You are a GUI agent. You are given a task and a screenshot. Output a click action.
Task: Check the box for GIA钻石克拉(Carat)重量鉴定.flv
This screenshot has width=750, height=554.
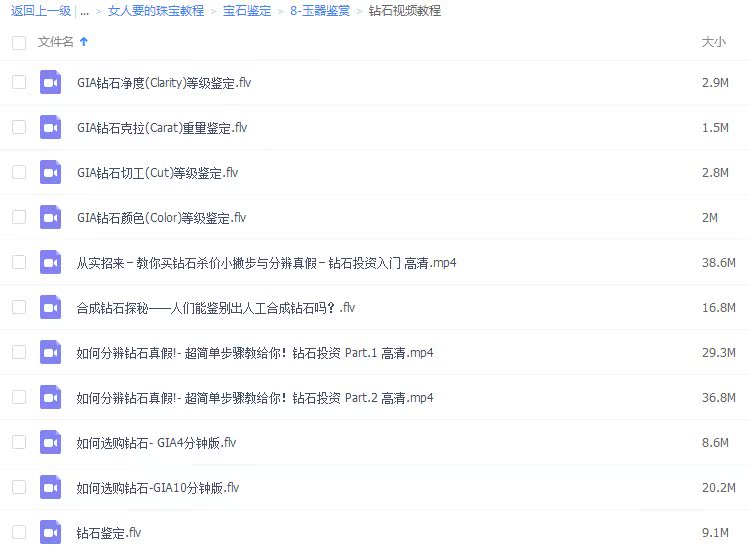pos(19,127)
